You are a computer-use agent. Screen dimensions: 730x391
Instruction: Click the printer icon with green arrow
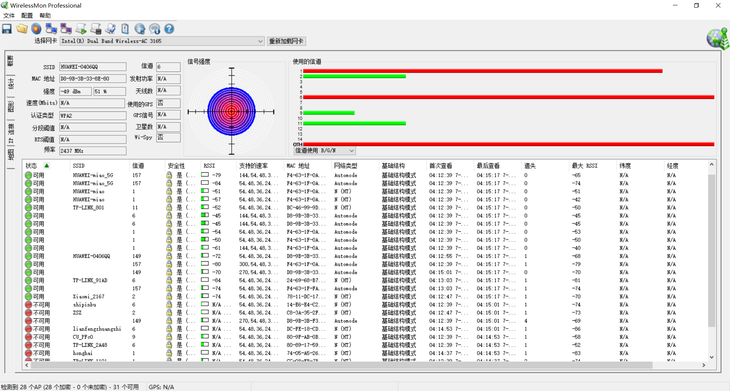[81, 29]
